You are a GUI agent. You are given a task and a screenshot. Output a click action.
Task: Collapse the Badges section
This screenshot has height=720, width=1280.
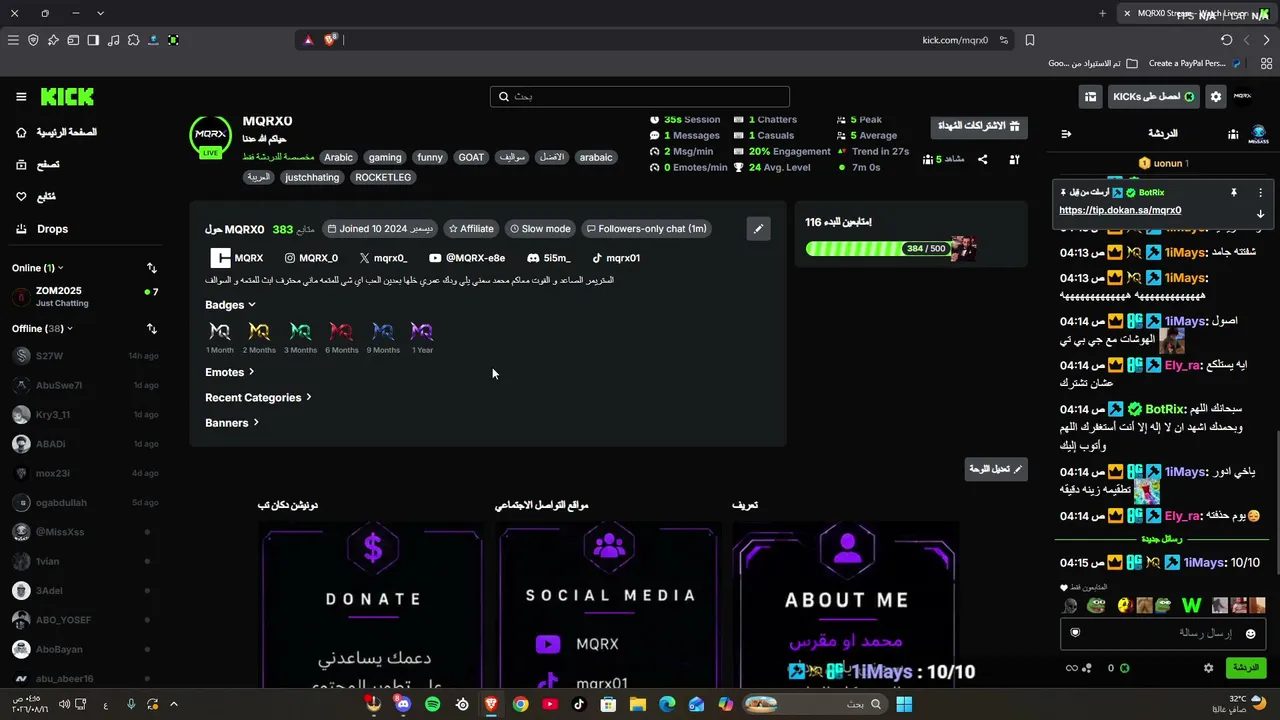(x=230, y=305)
